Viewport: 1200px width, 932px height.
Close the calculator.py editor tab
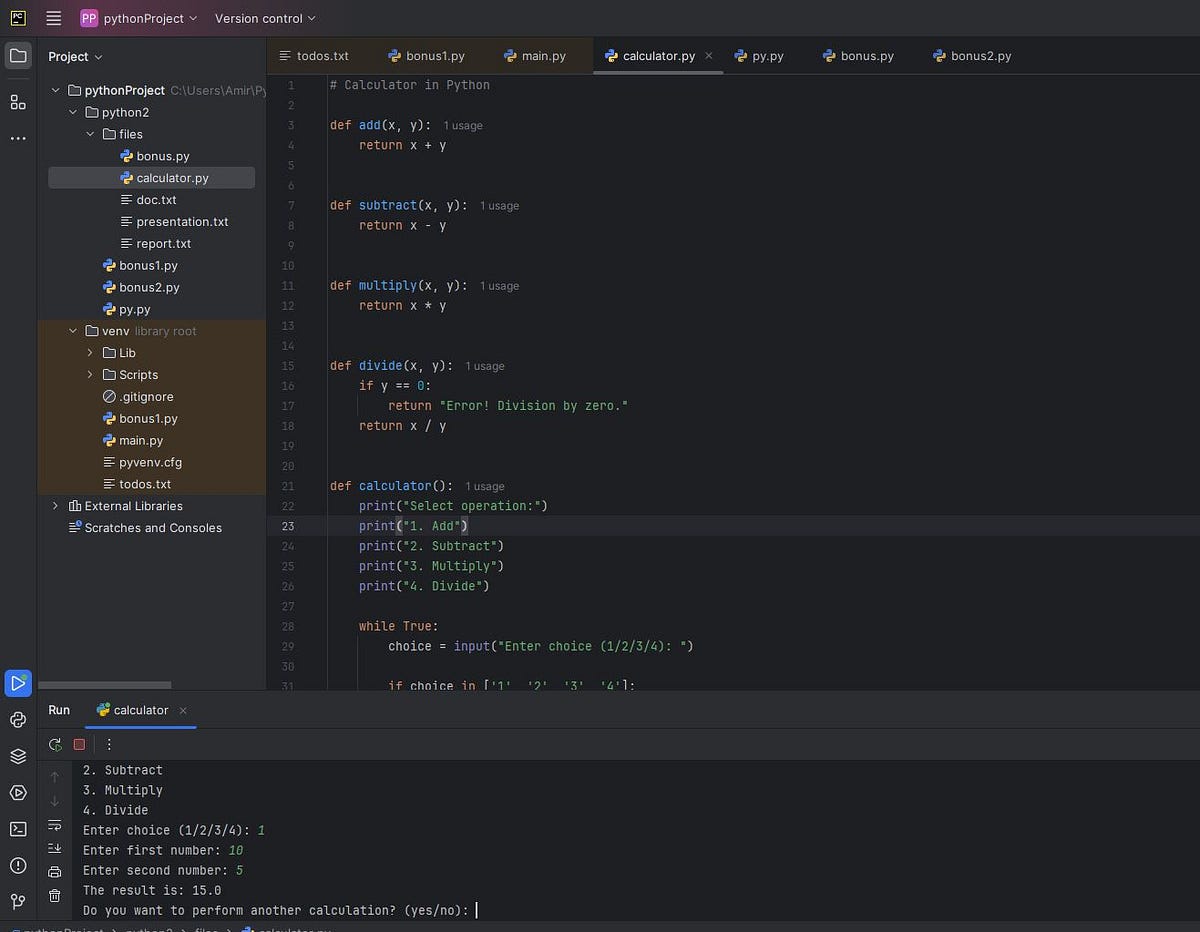pyautogui.click(x=709, y=56)
